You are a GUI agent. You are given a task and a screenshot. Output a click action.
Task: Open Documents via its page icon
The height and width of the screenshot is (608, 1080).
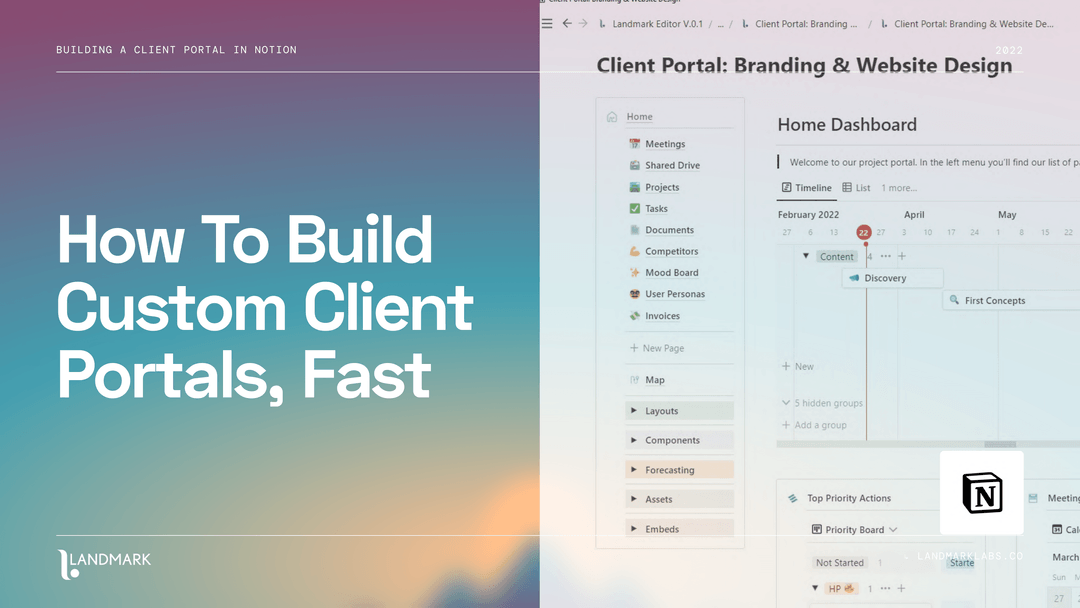tap(634, 229)
